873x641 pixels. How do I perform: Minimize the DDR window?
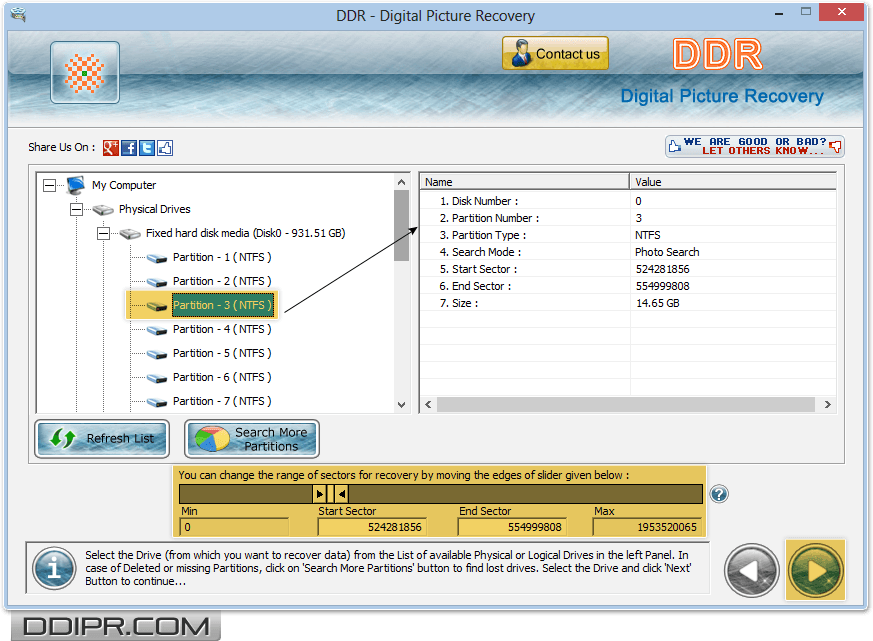tap(779, 12)
